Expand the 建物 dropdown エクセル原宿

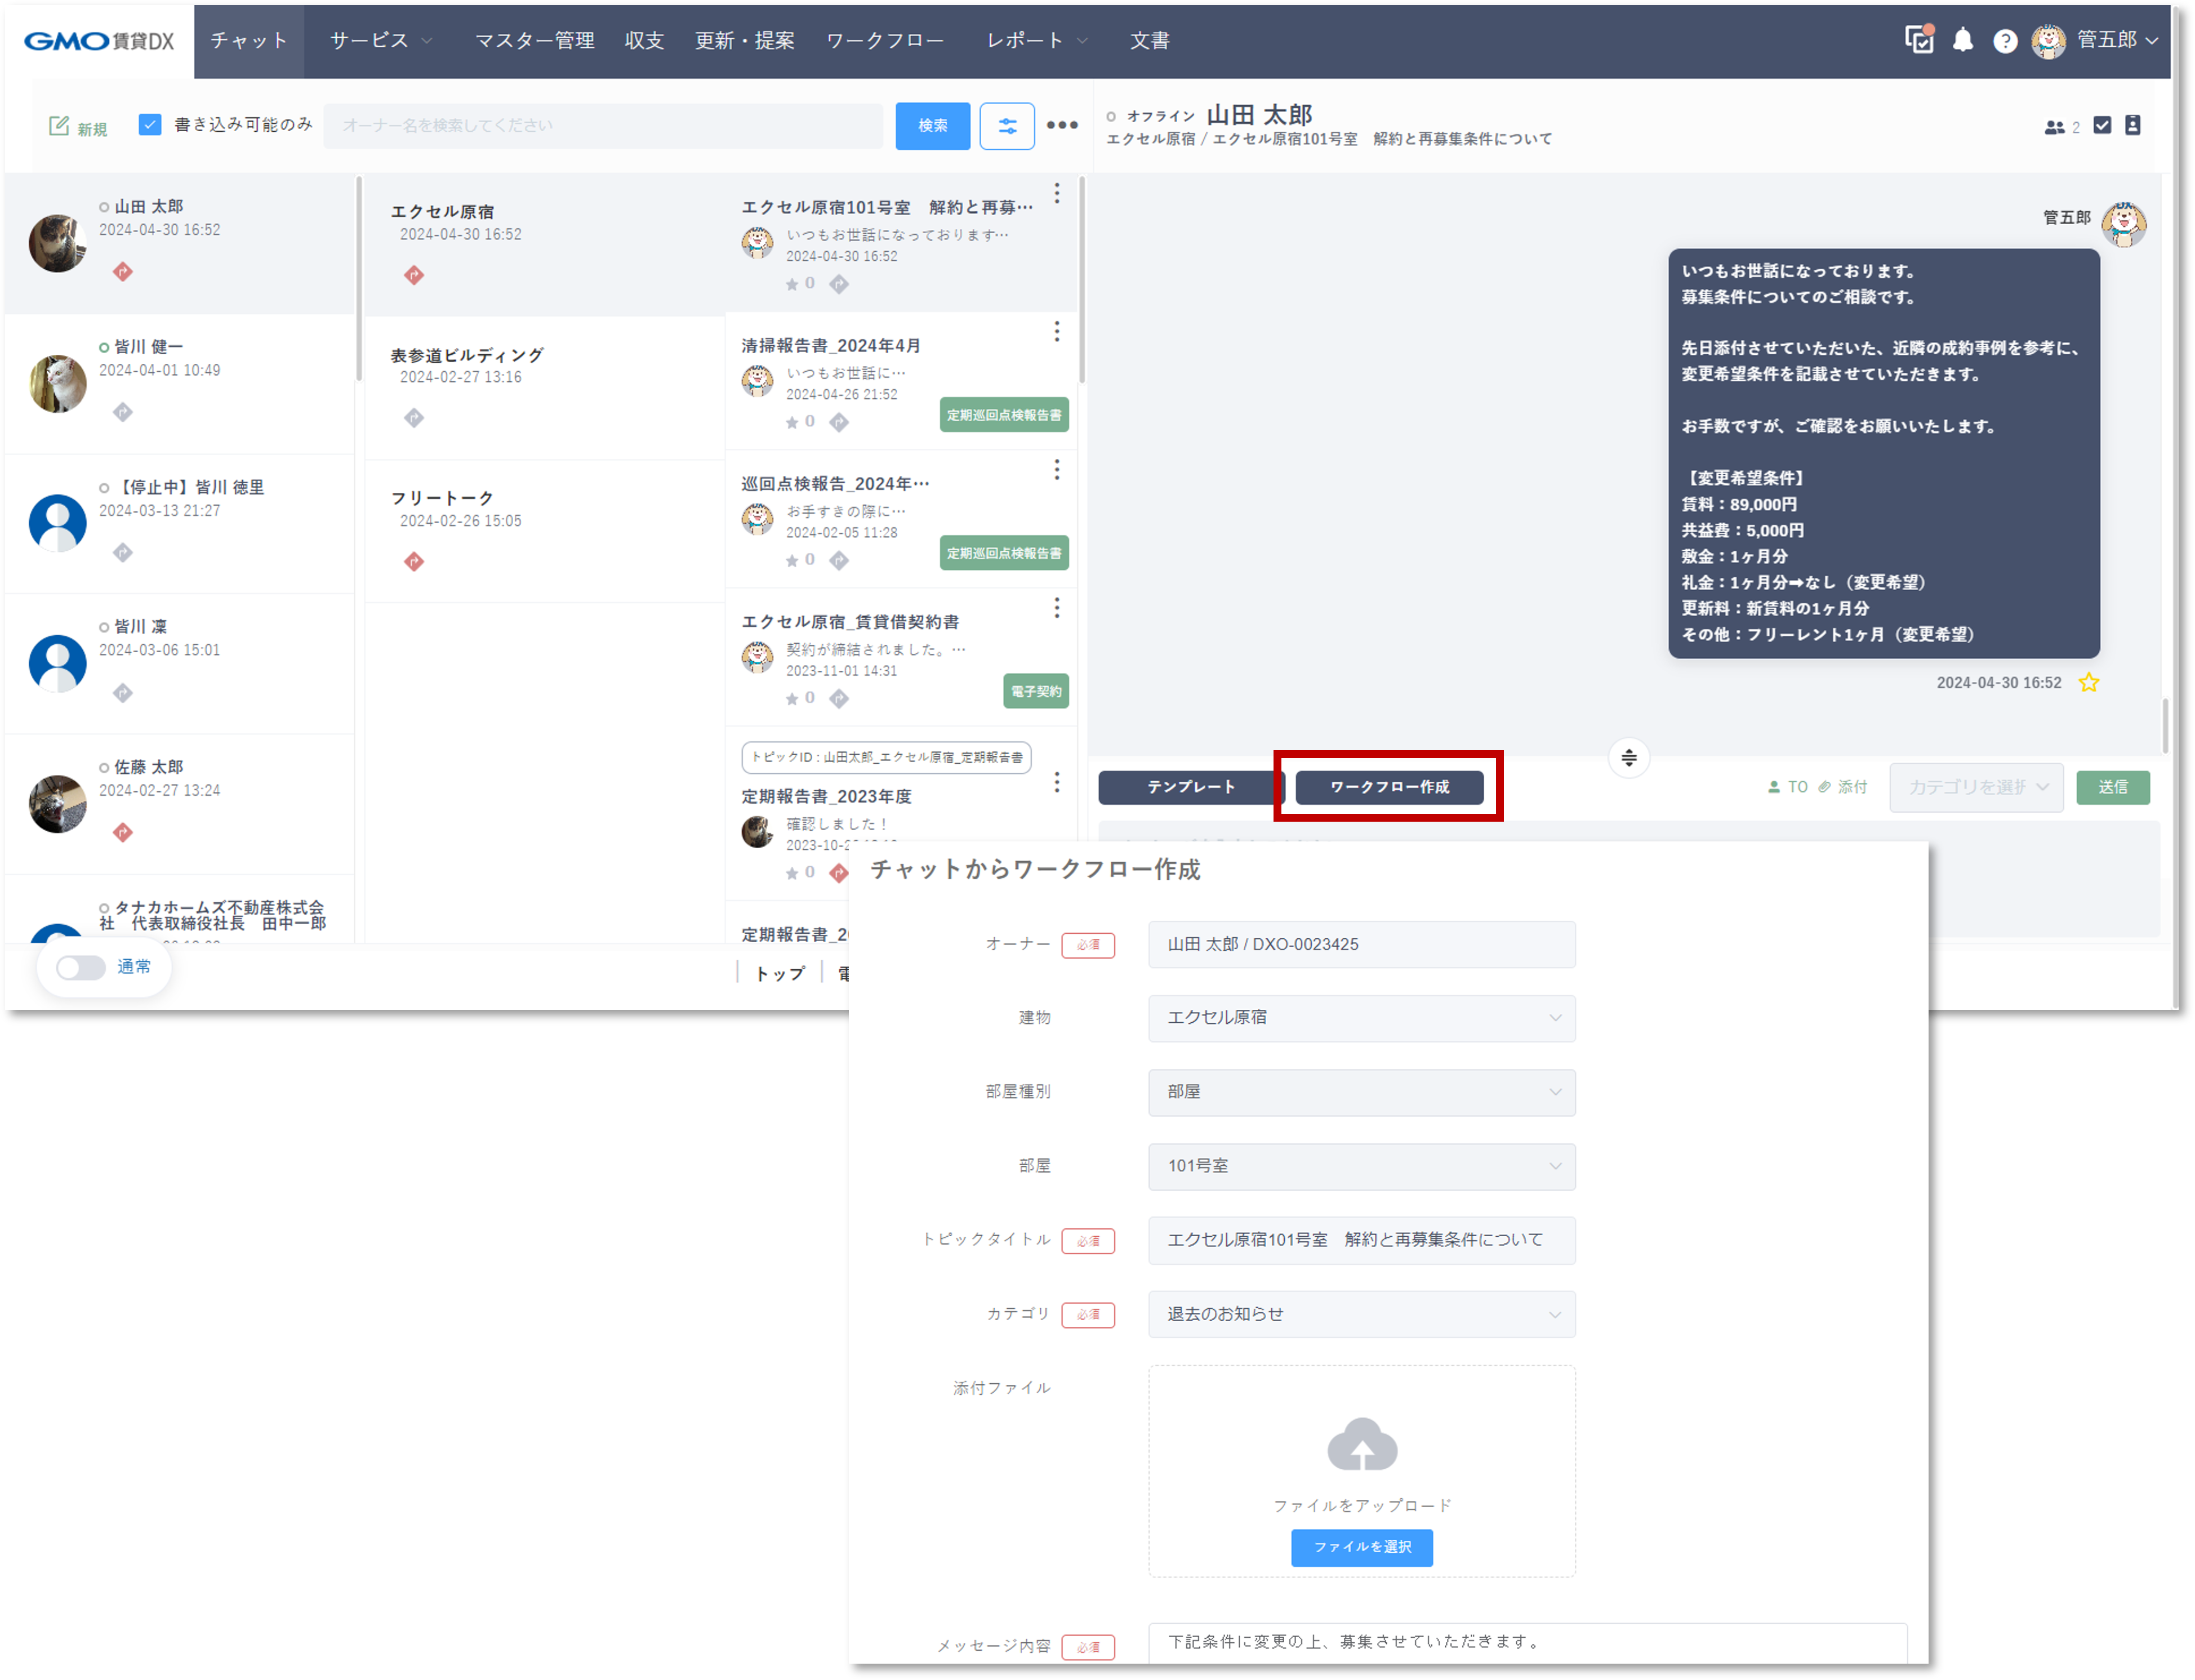[1361, 1018]
